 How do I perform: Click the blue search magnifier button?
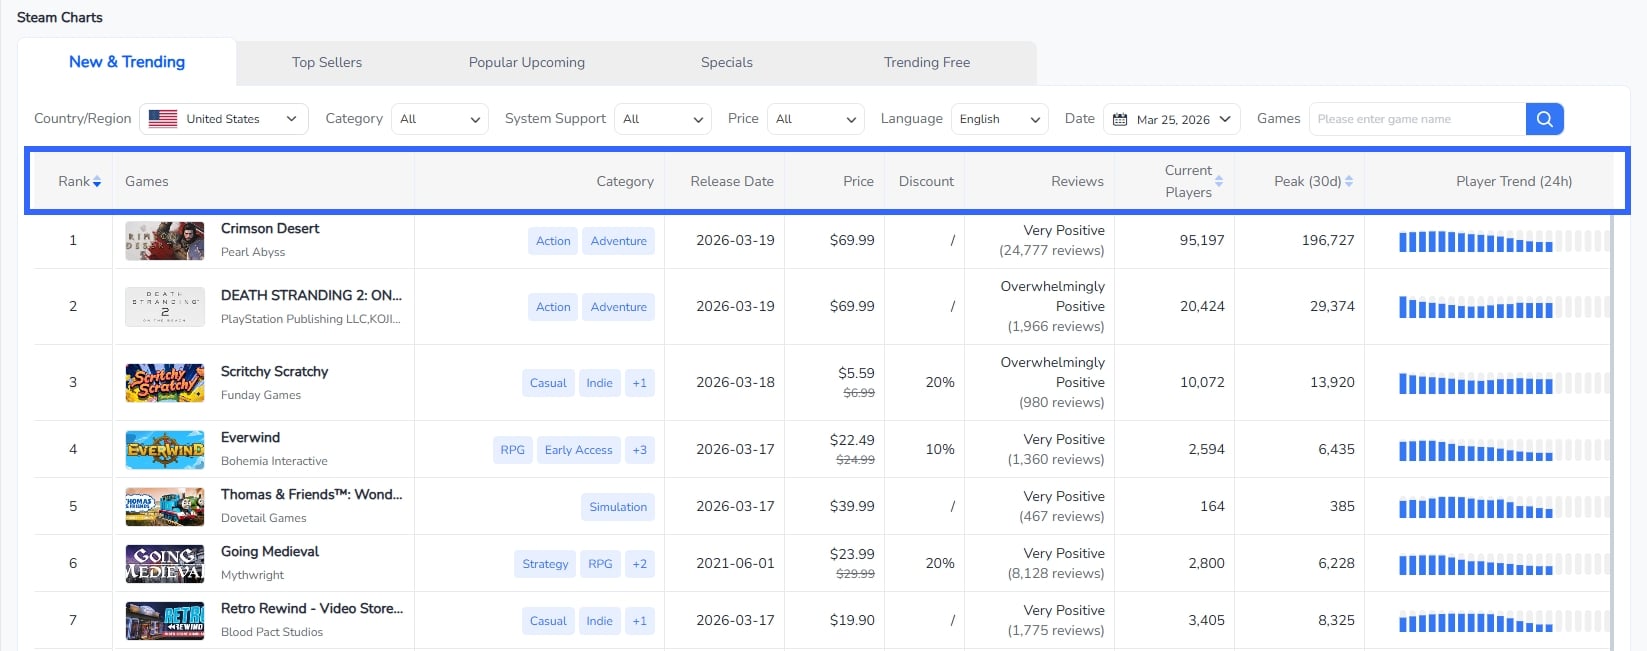[1544, 119]
